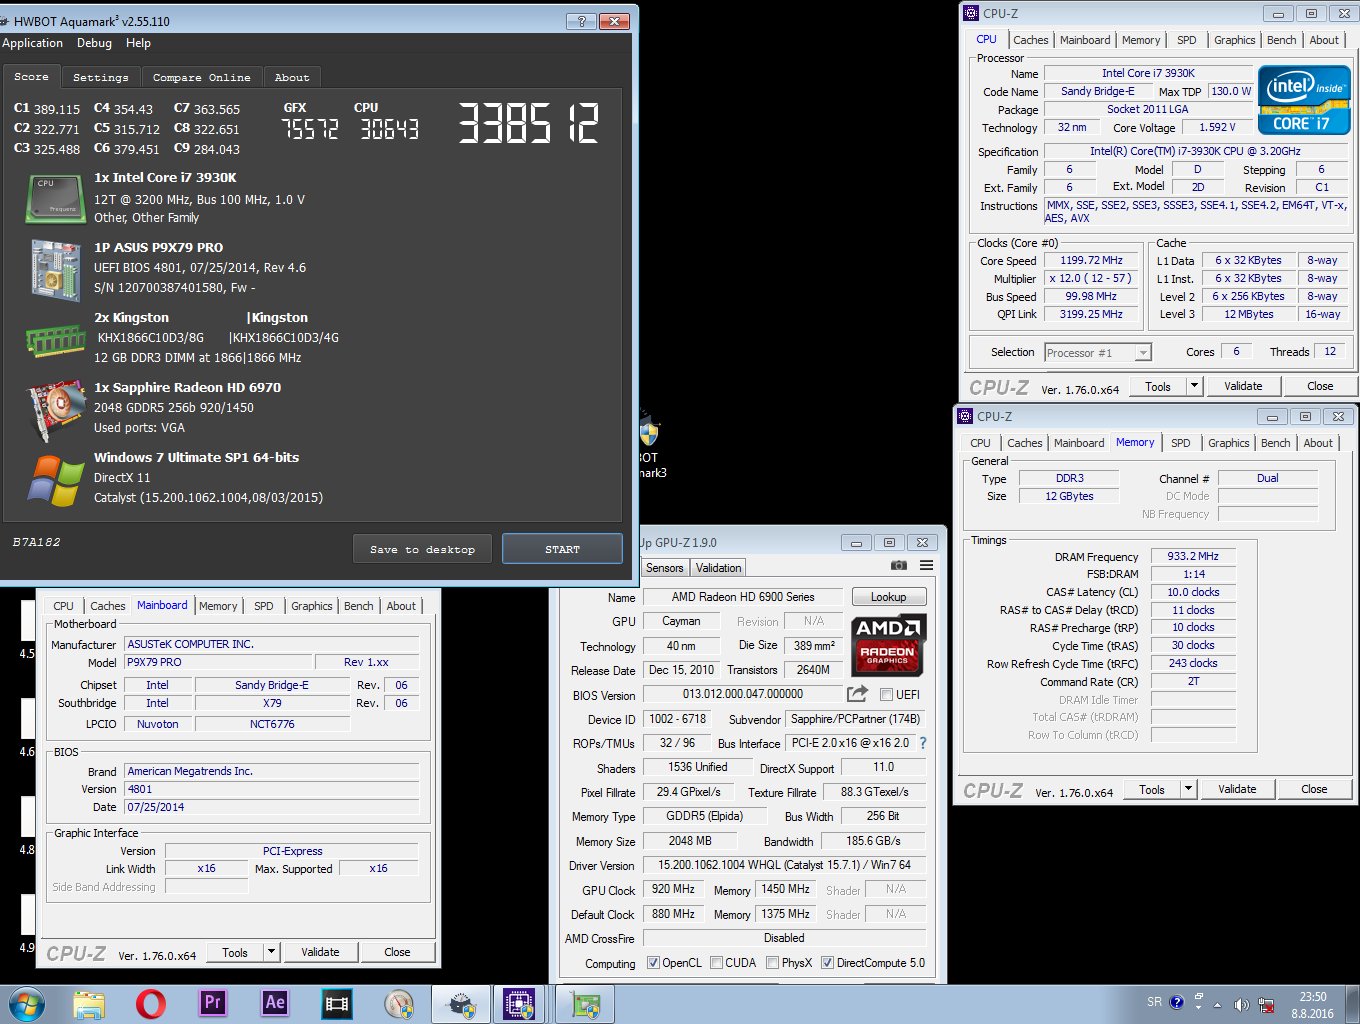Switch to the Settings tab in Aquamark

pos(101,77)
